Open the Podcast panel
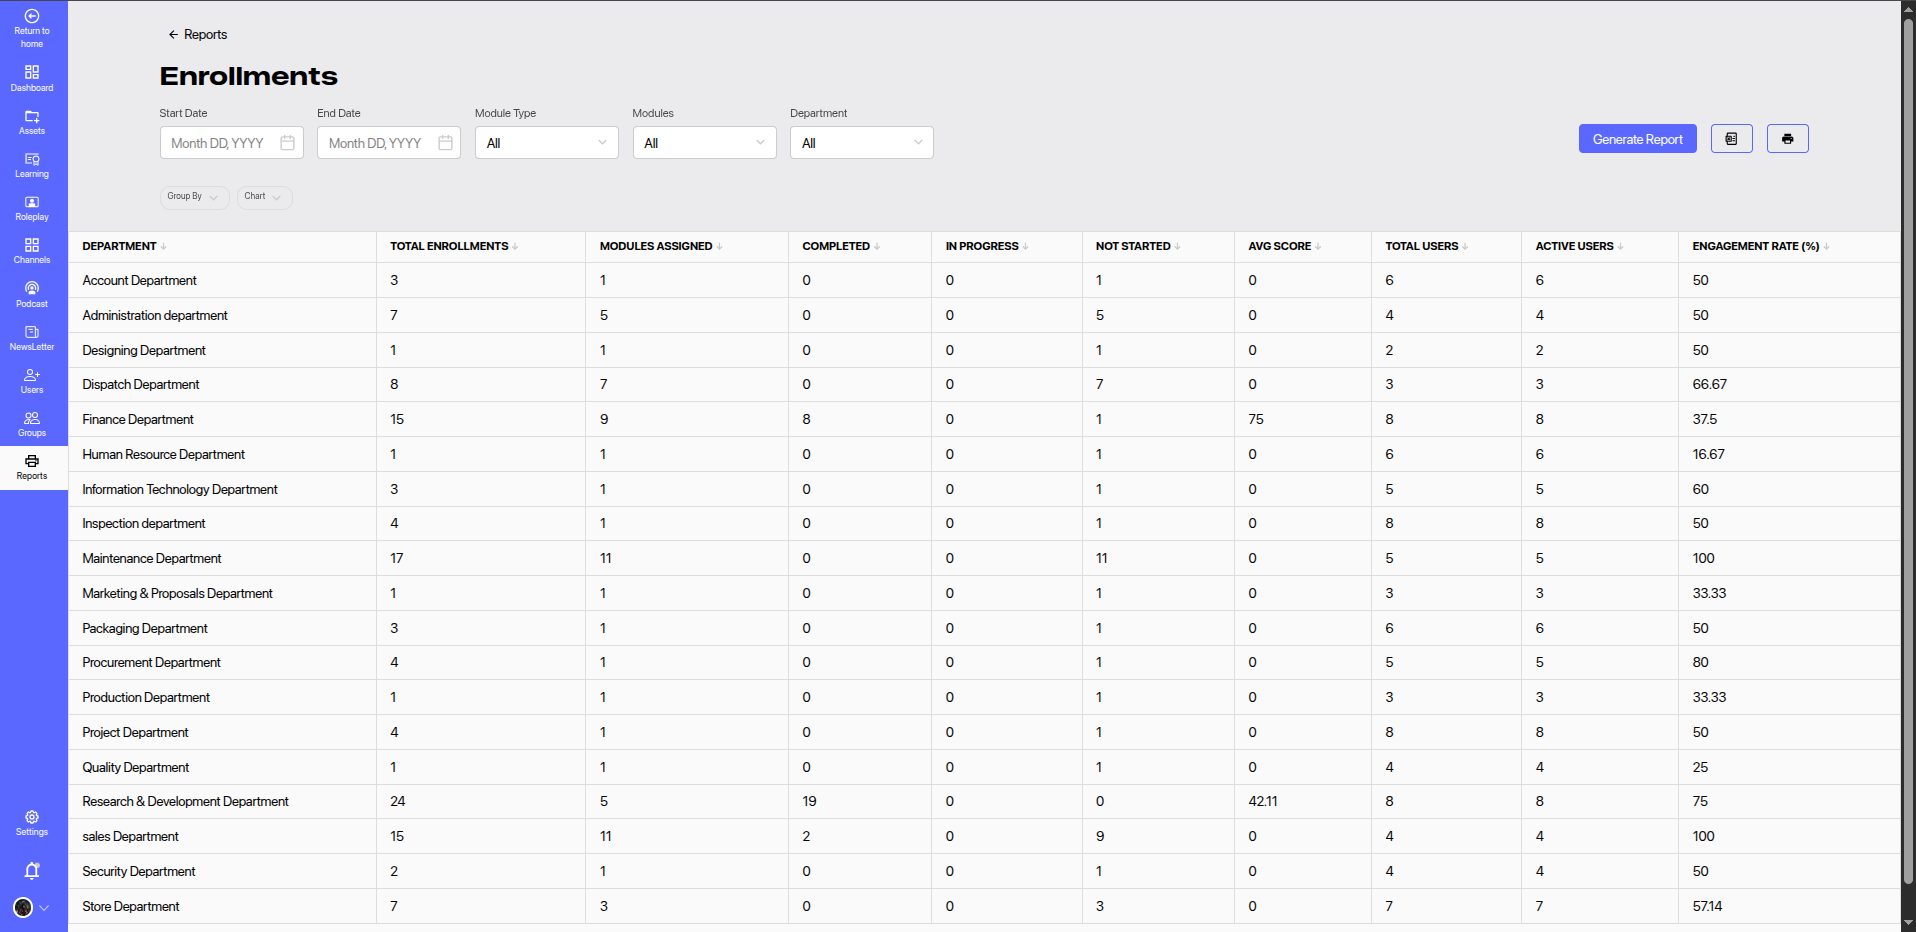The height and width of the screenshot is (932, 1916). click(32, 294)
